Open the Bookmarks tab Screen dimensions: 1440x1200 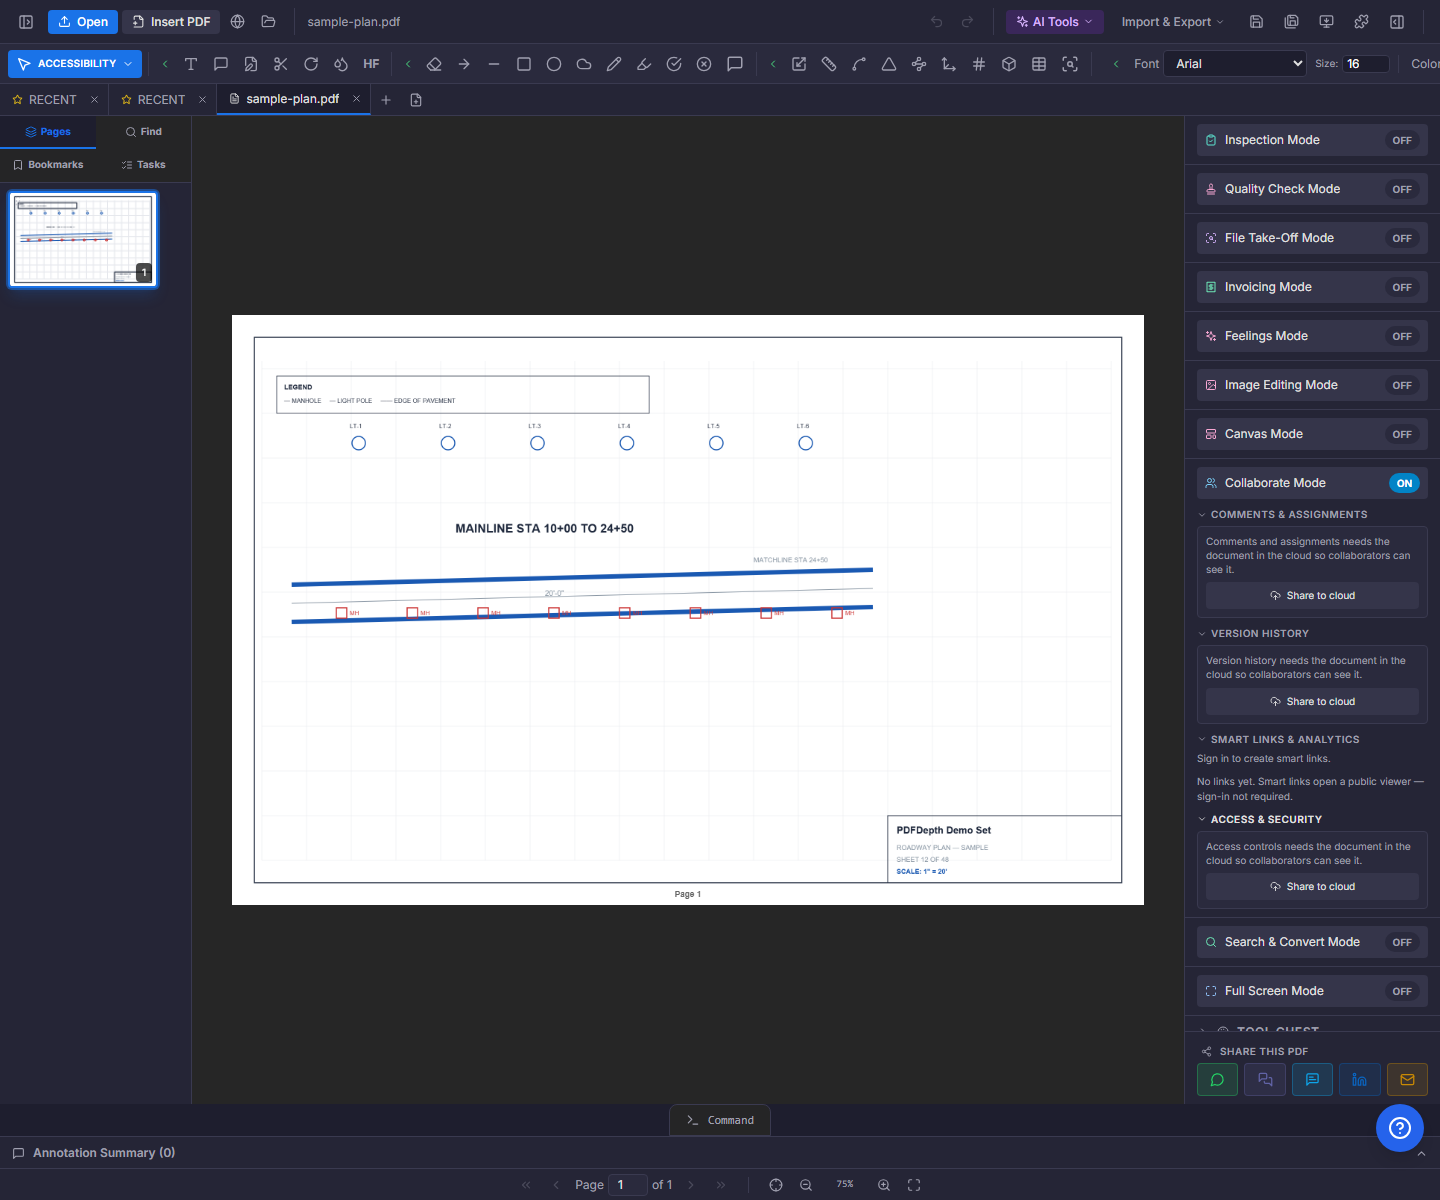(48, 165)
